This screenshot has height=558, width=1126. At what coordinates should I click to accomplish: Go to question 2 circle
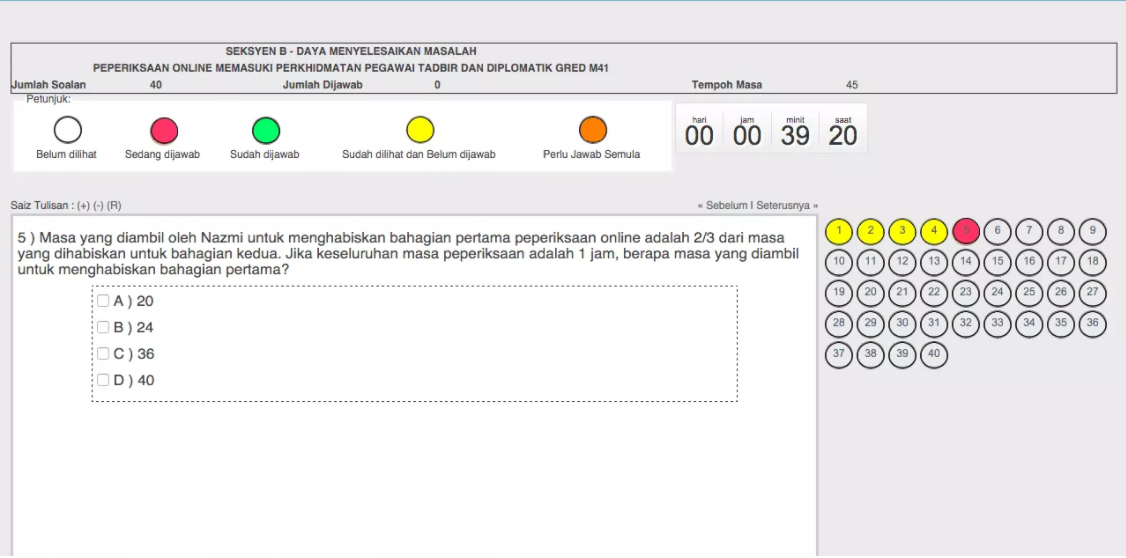870,231
